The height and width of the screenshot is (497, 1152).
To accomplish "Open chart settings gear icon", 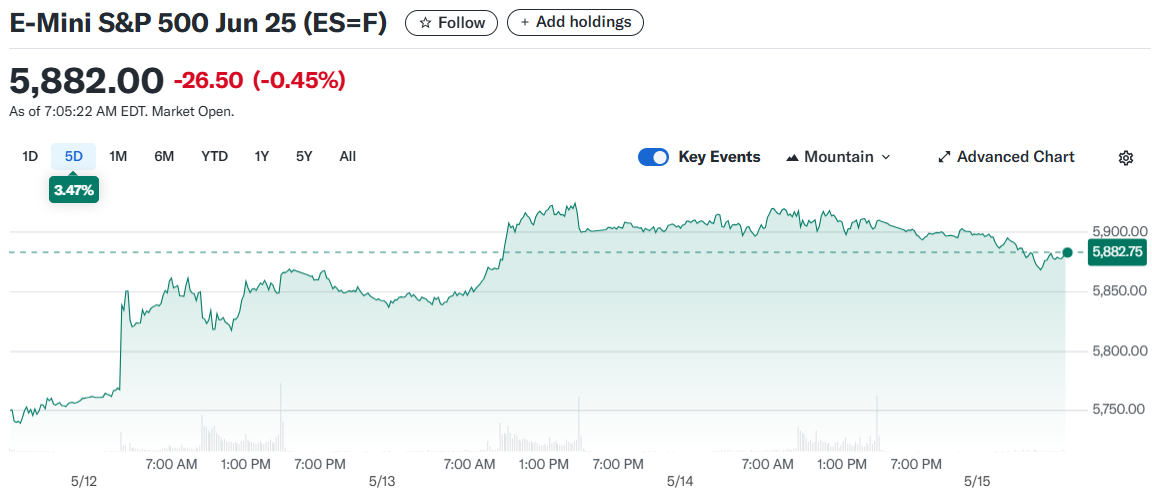I will click(1126, 157).
